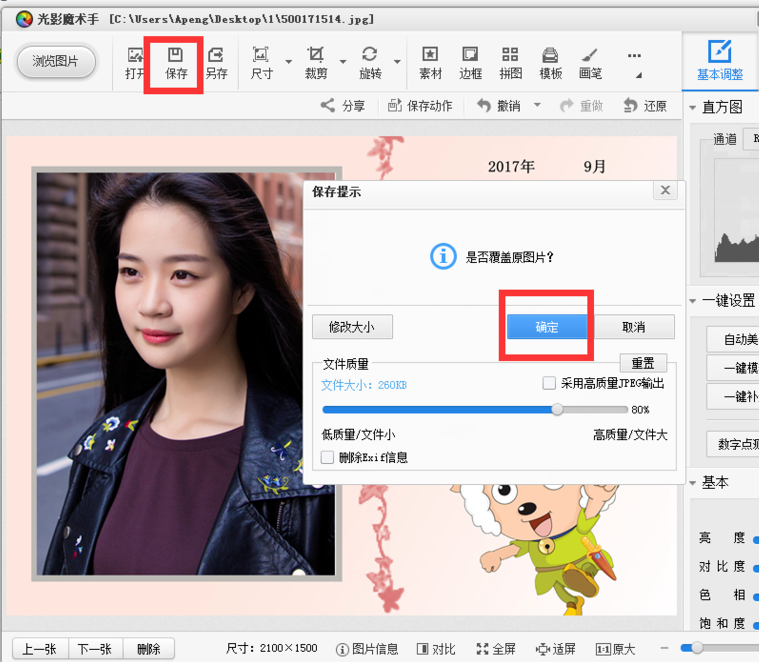The image size is (759, 662).
Task: Enable high quality JPEG output checkbox
Action: point(548,383)
